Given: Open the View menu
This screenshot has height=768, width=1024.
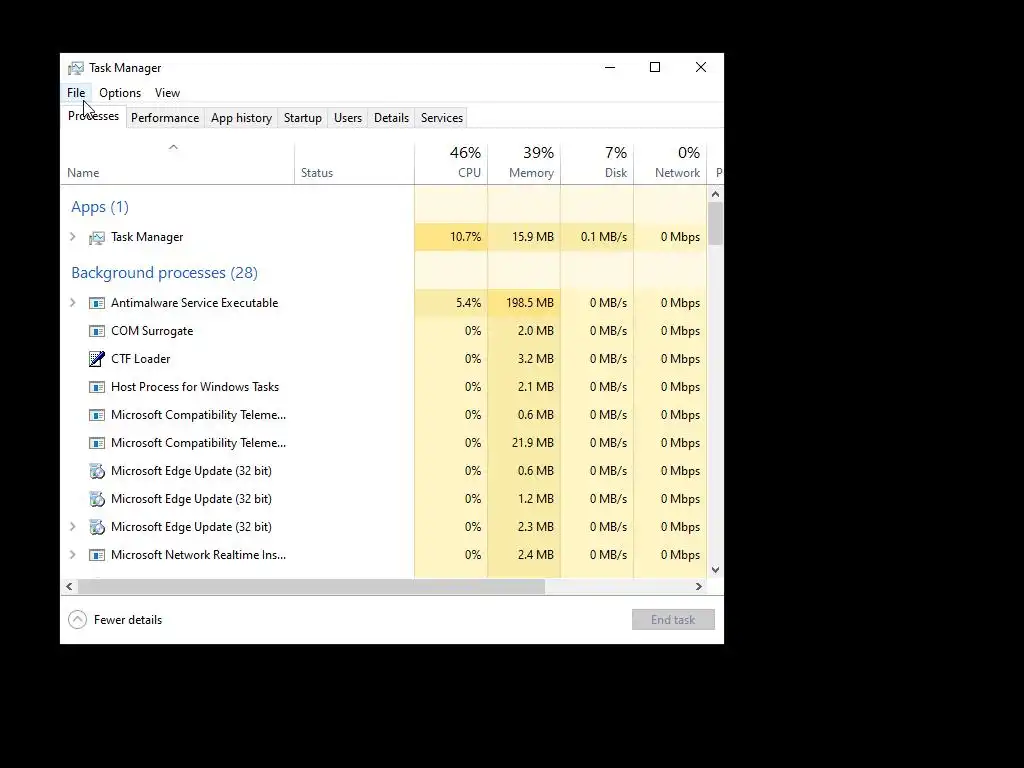Looking at the screenshot, I should tap(167, 93).
